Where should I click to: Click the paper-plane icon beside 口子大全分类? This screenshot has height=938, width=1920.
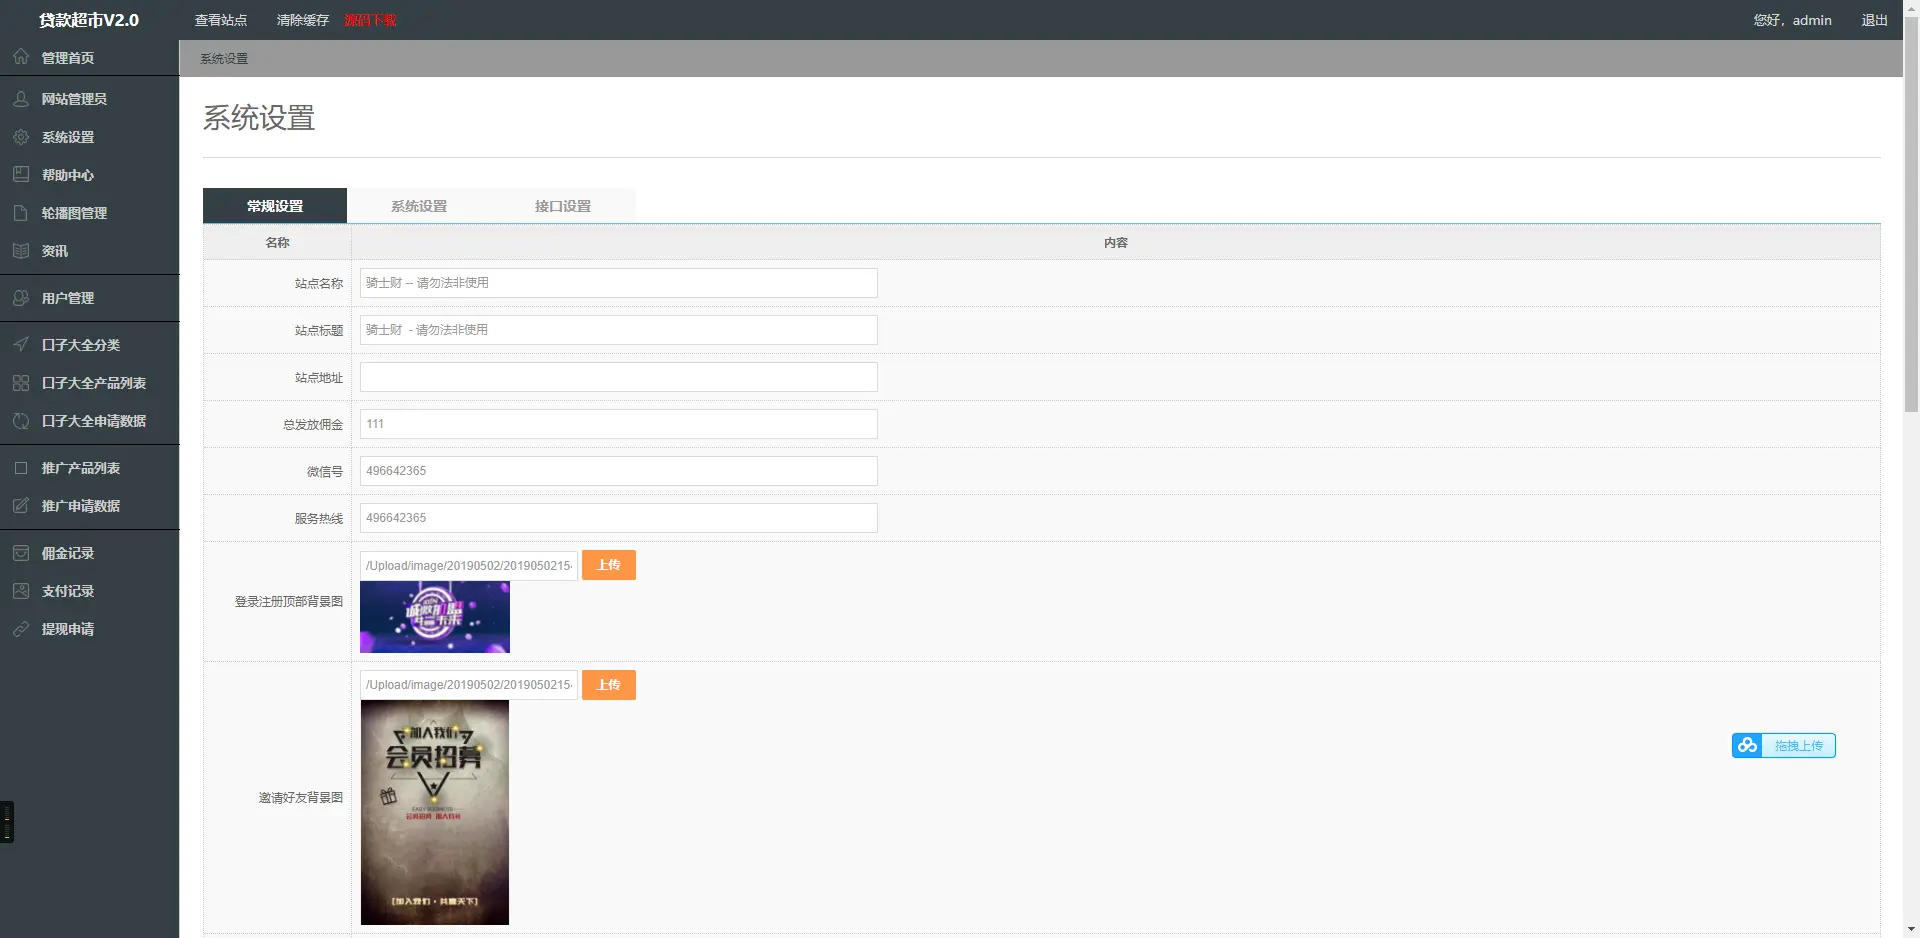[21, 345]
